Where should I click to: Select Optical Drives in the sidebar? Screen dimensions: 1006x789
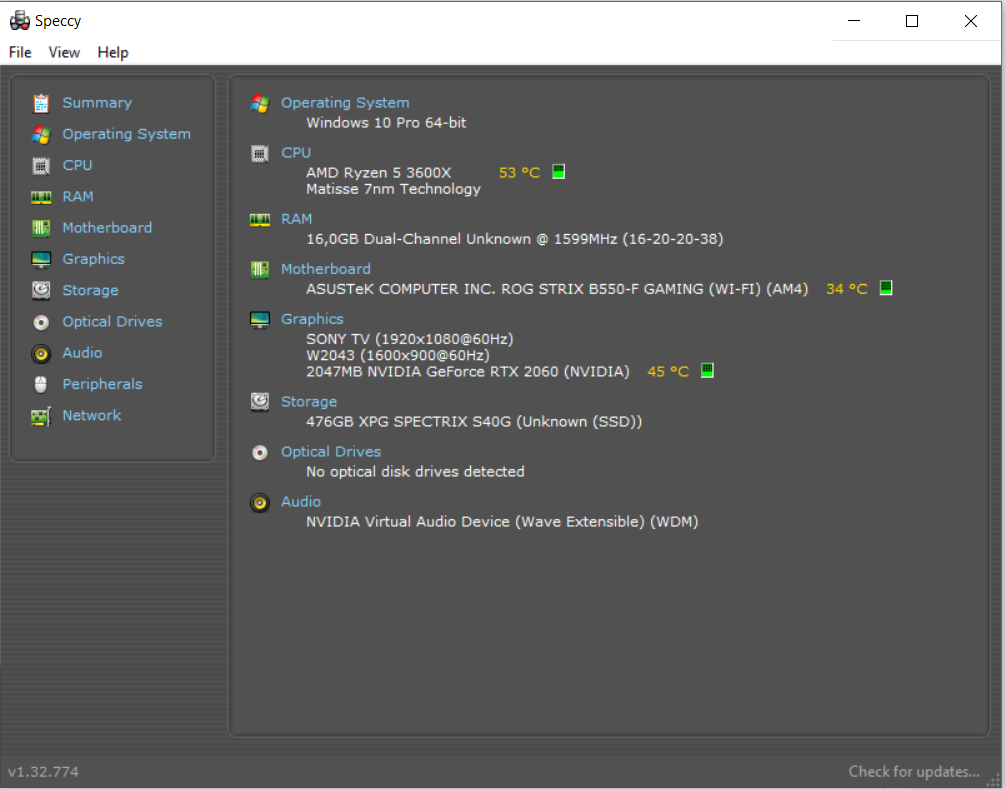(x=112, y=322)
